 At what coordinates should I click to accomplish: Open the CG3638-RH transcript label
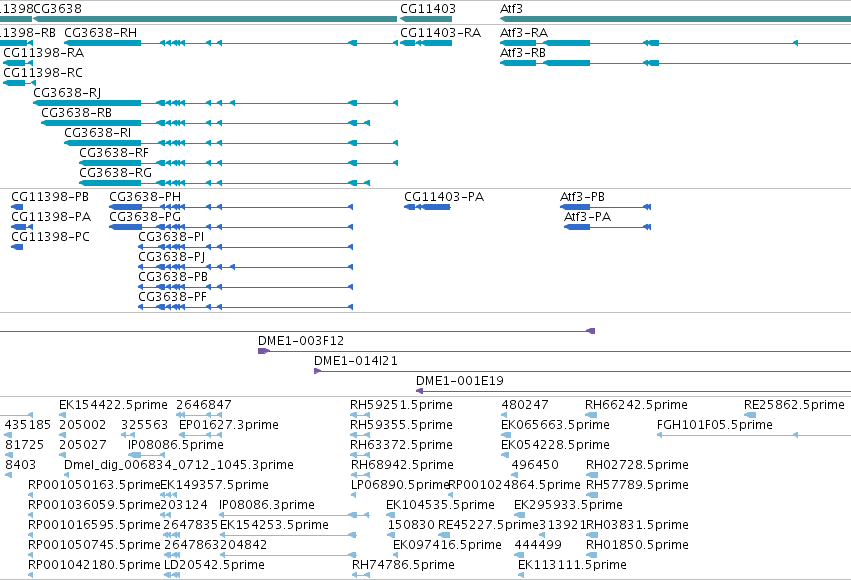100,33
